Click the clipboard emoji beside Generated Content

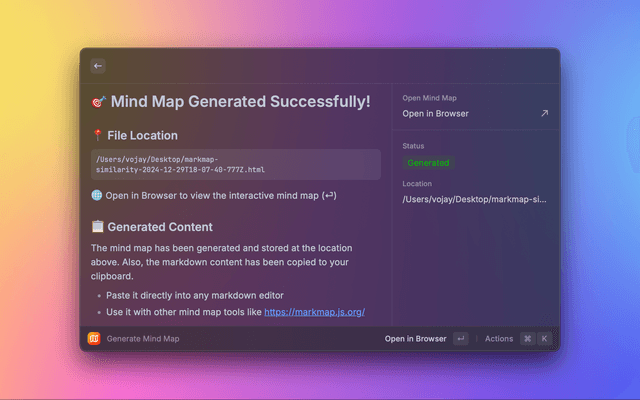click(x=97, y=227)
